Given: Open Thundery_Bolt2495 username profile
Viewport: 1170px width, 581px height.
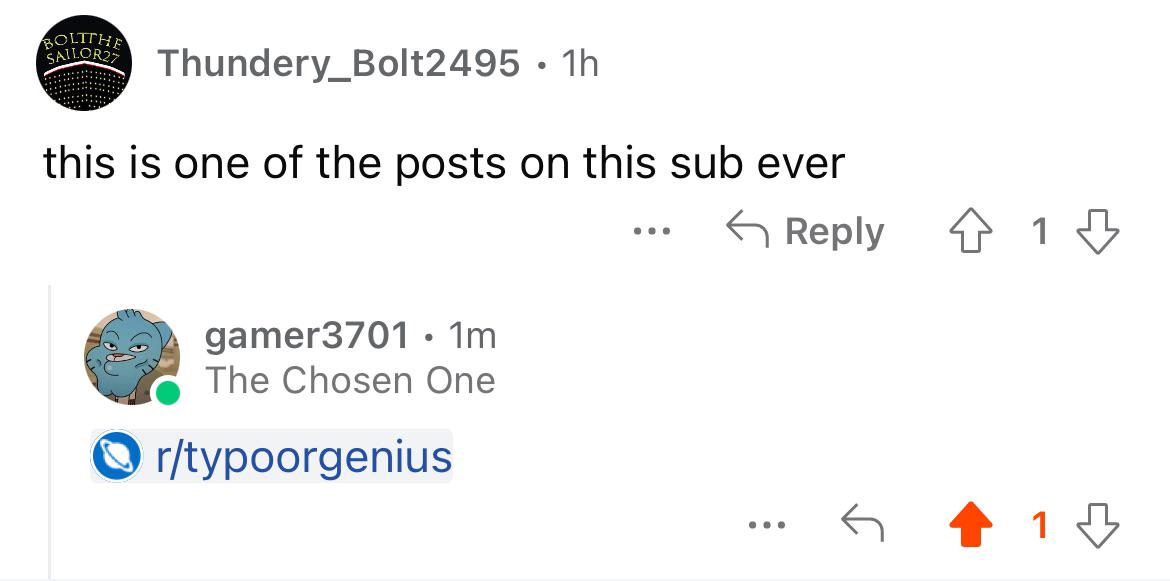Looking at the screenshot, I should [x=339, y=63].
